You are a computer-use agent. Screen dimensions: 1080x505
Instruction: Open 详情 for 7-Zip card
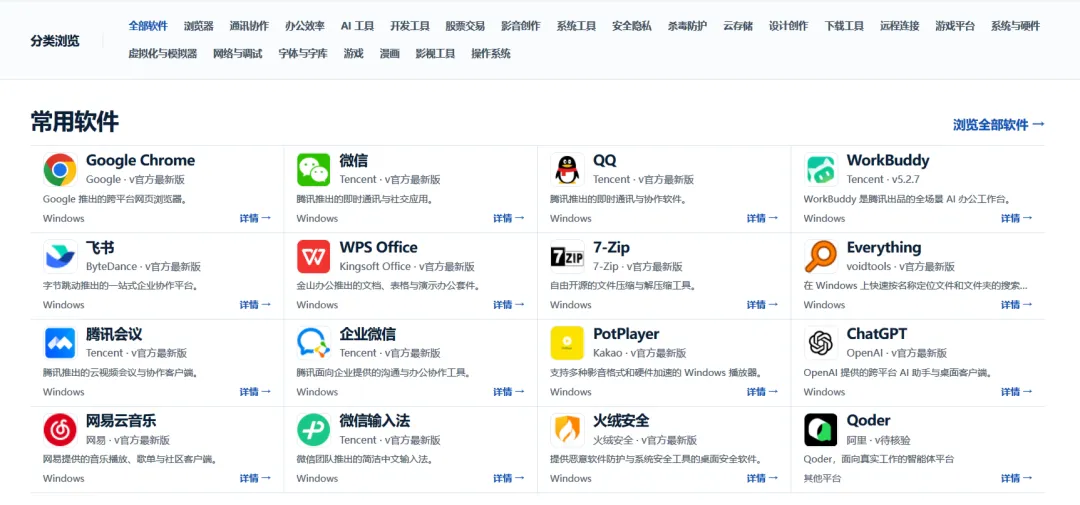(x=762, y=305)
